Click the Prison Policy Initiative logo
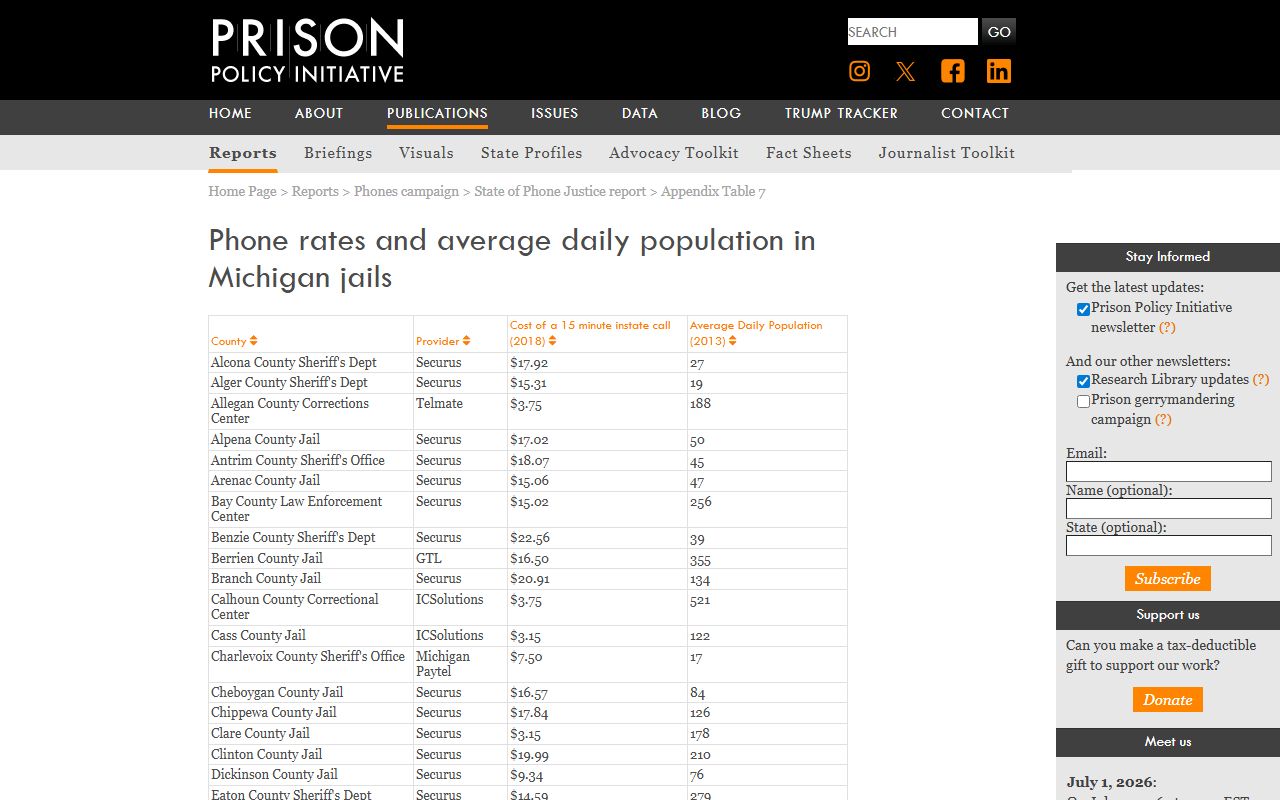This screenshot has width=1280, height=800. 307,50
